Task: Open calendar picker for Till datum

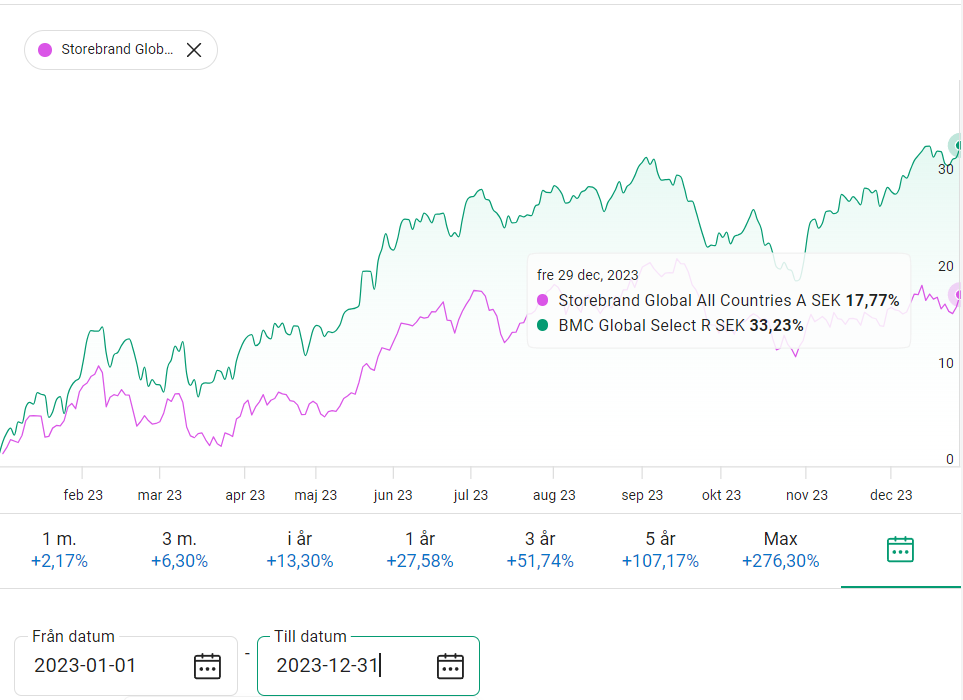Action: pyautogui.click(x=450, y=666)
